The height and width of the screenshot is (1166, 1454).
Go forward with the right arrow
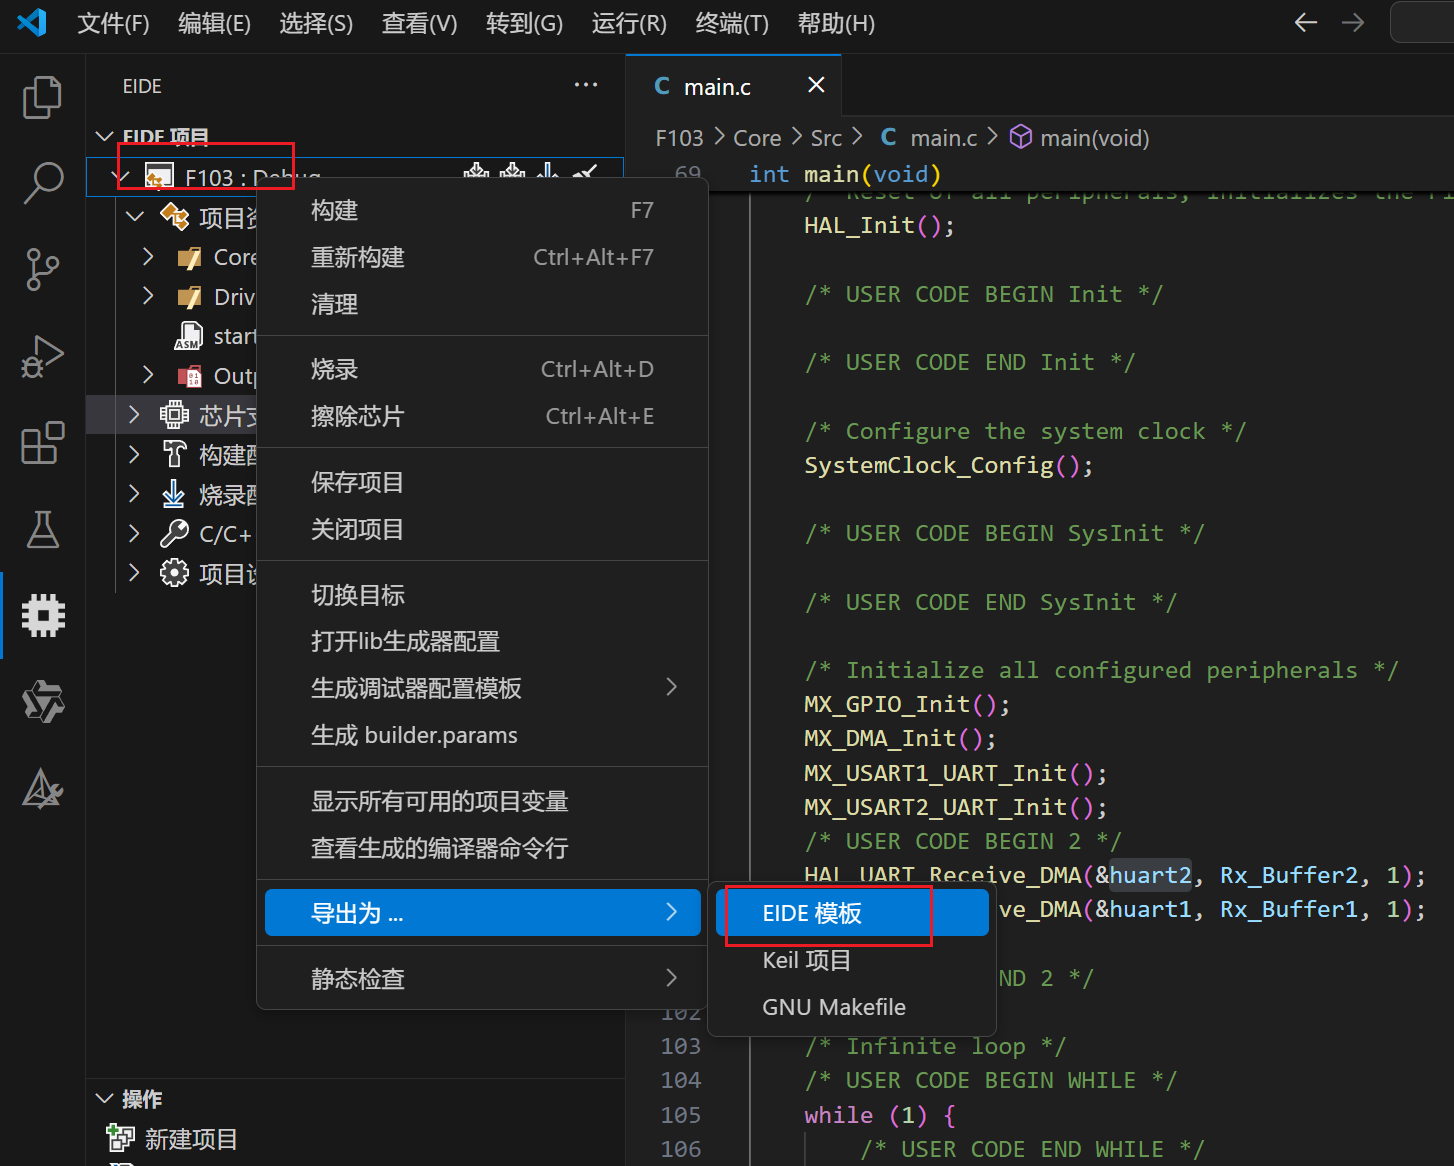click(1353, 22)
